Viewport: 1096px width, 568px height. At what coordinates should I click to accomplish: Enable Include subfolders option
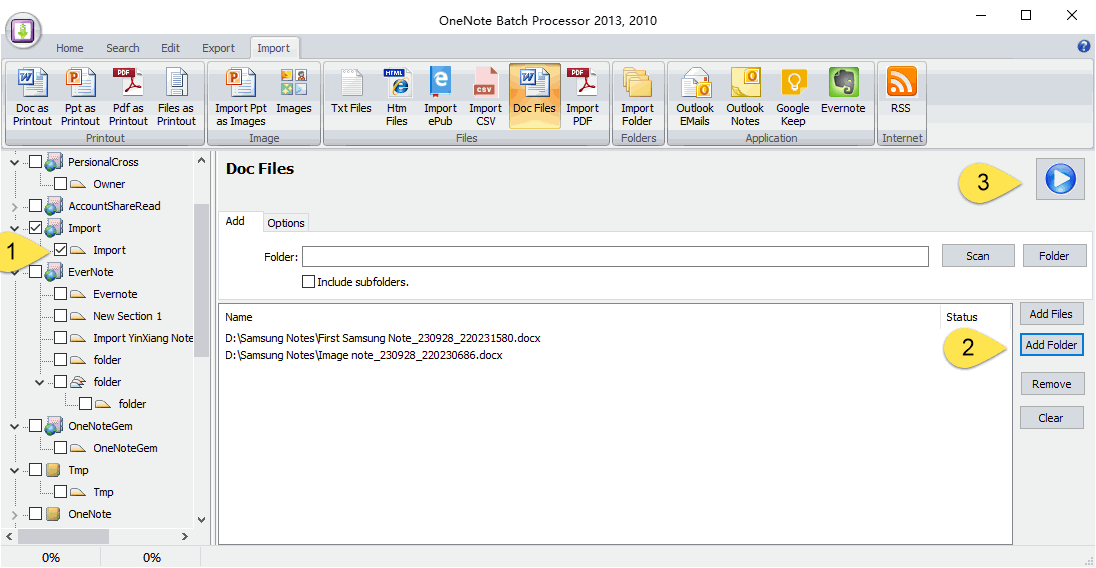tap(308, 282)
